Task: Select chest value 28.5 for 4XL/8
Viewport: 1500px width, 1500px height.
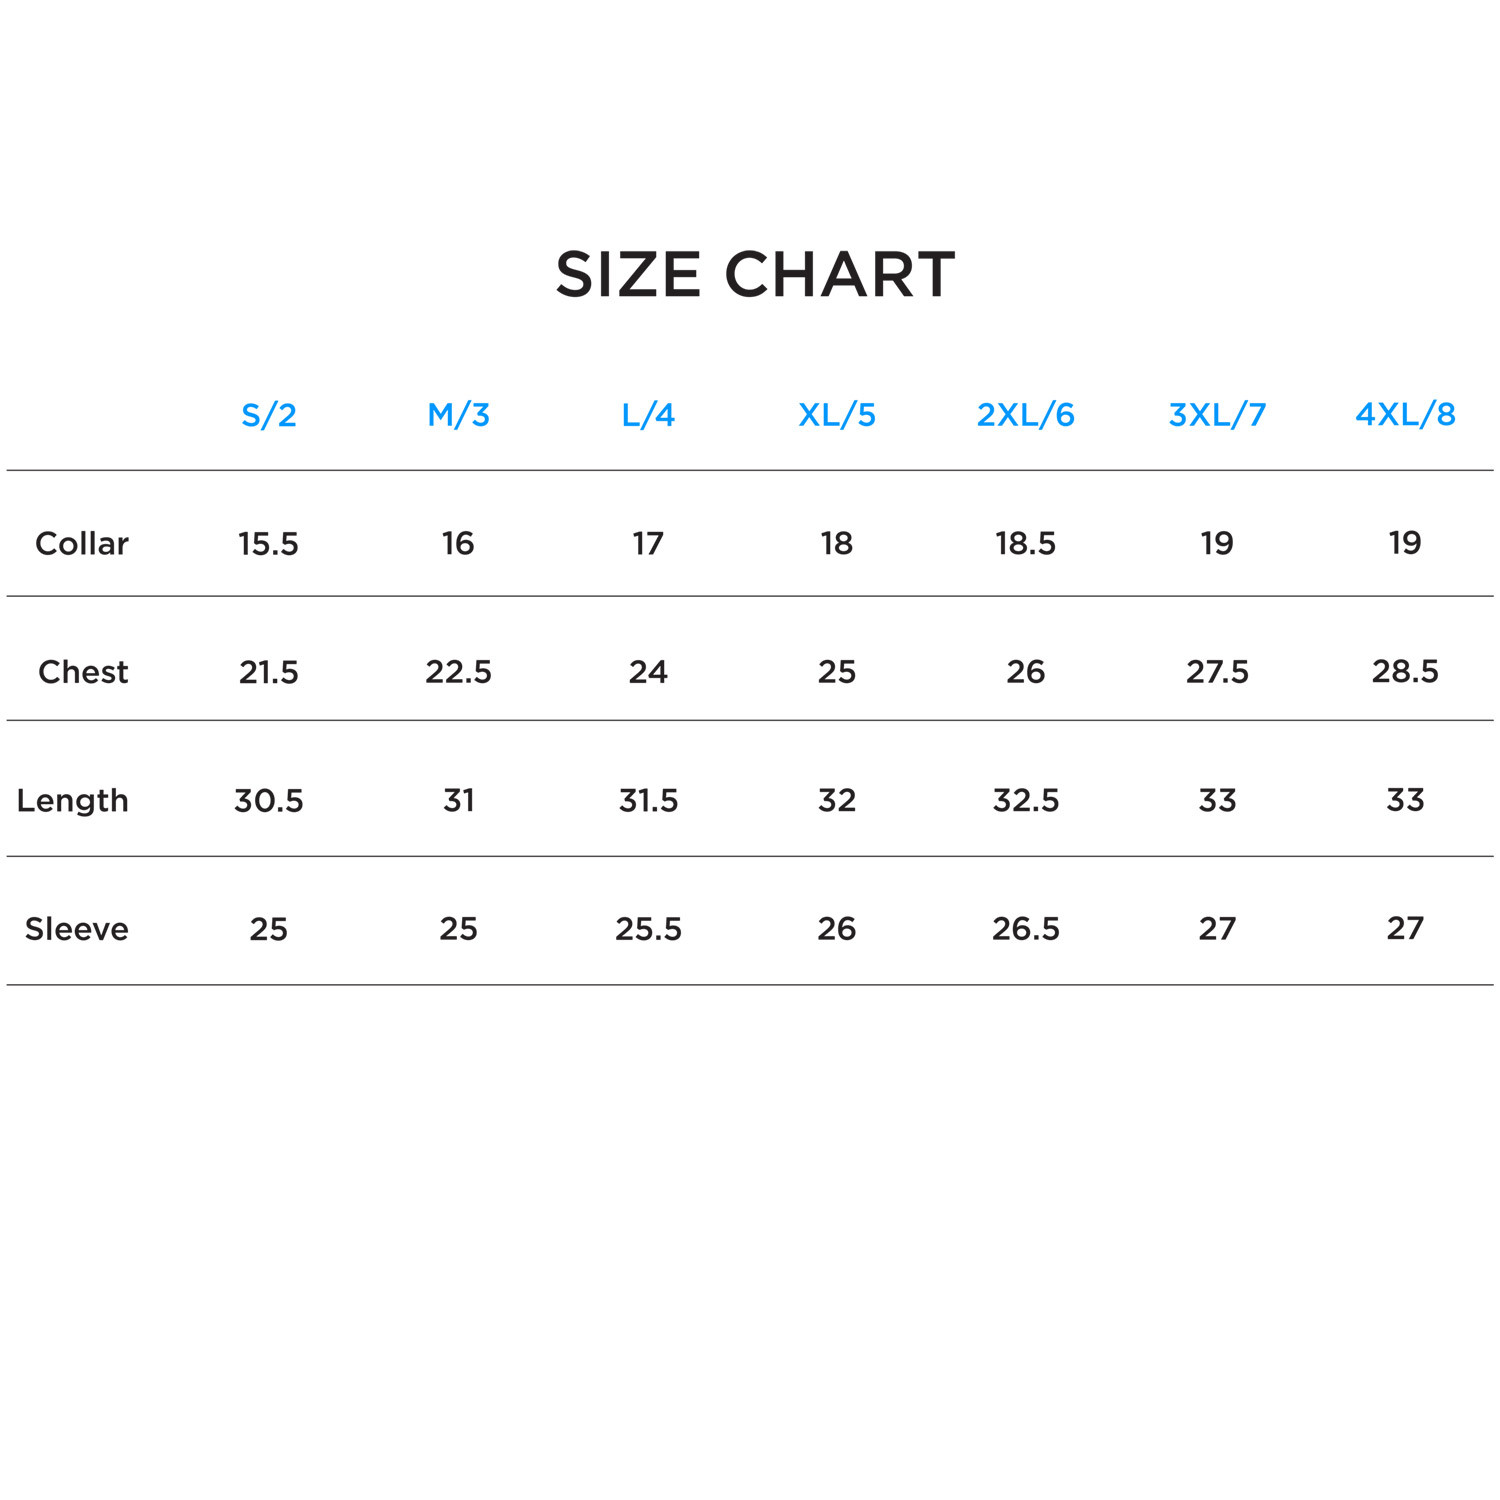Action: pos(1405,671)
